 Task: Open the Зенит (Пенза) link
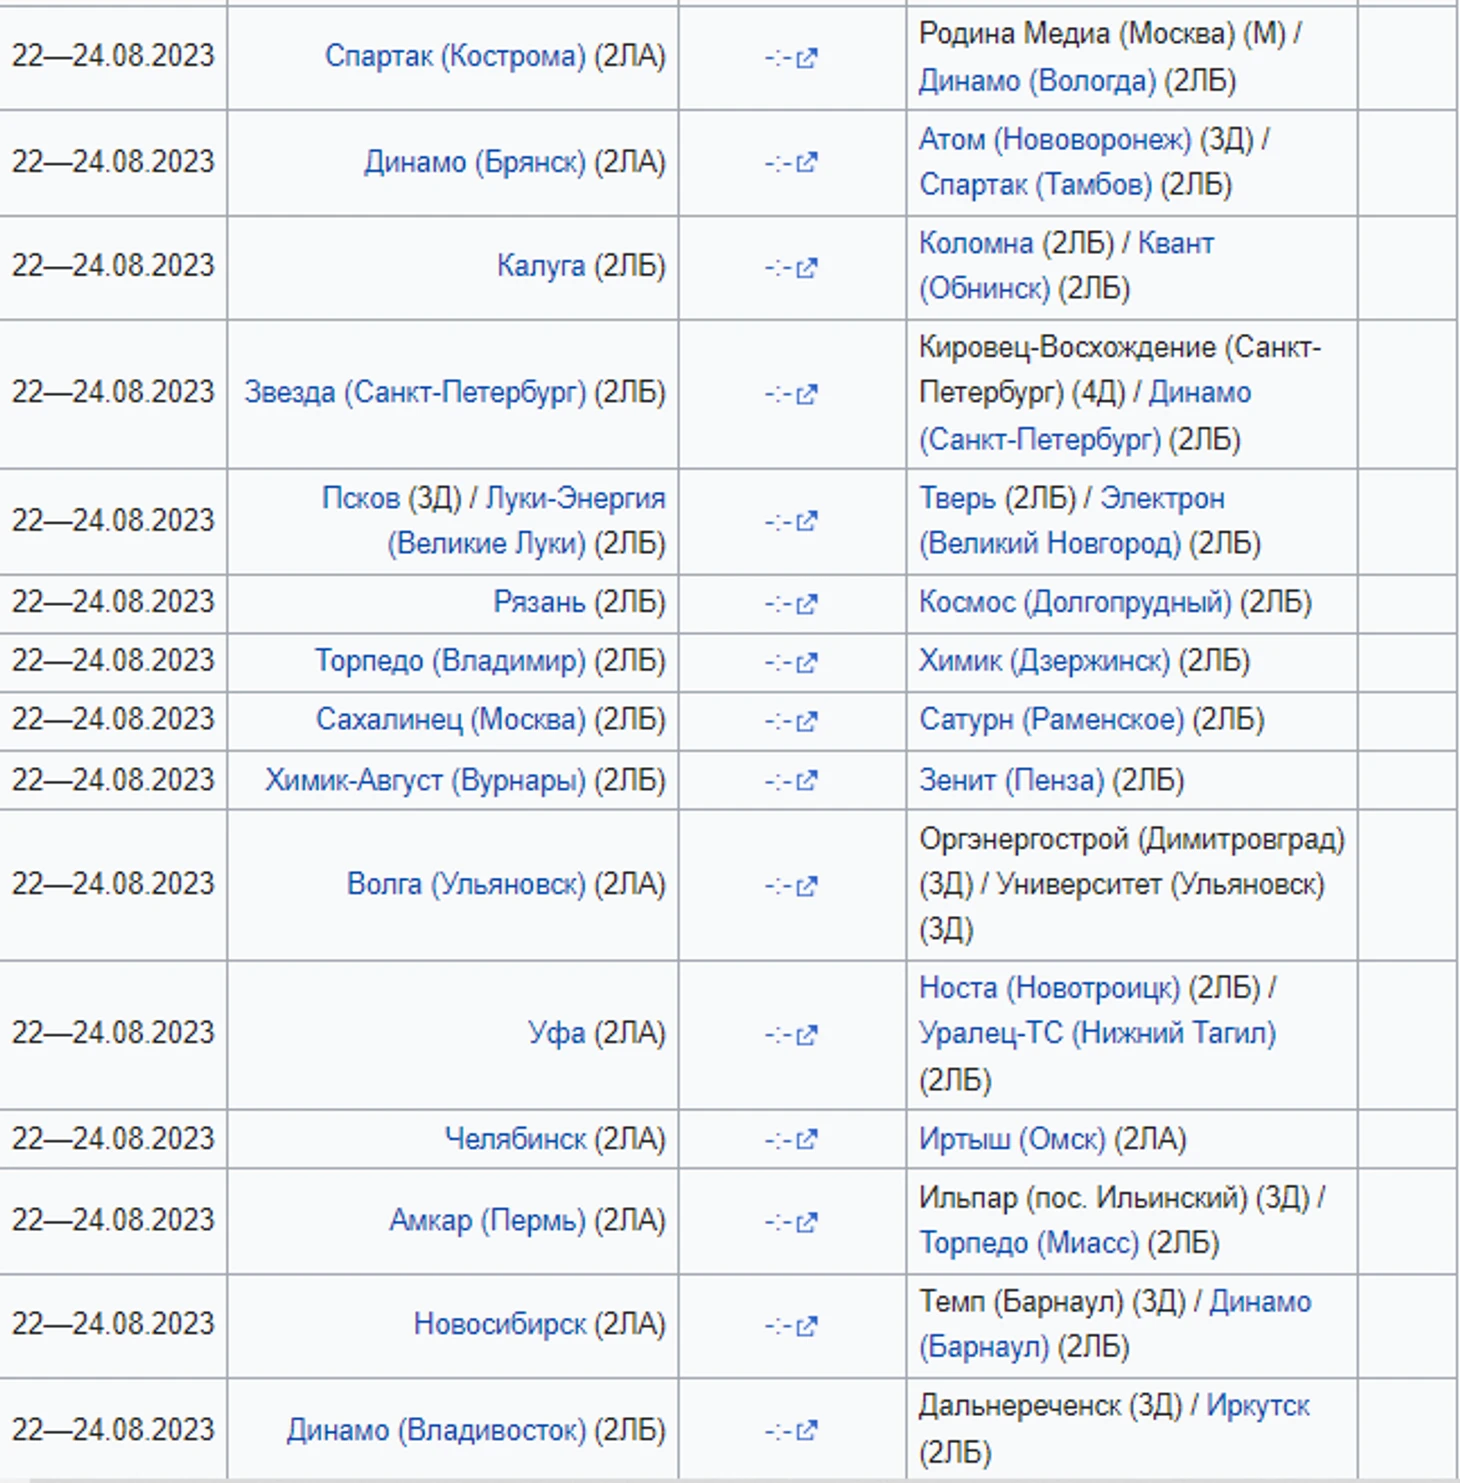tap(1010, 780)
